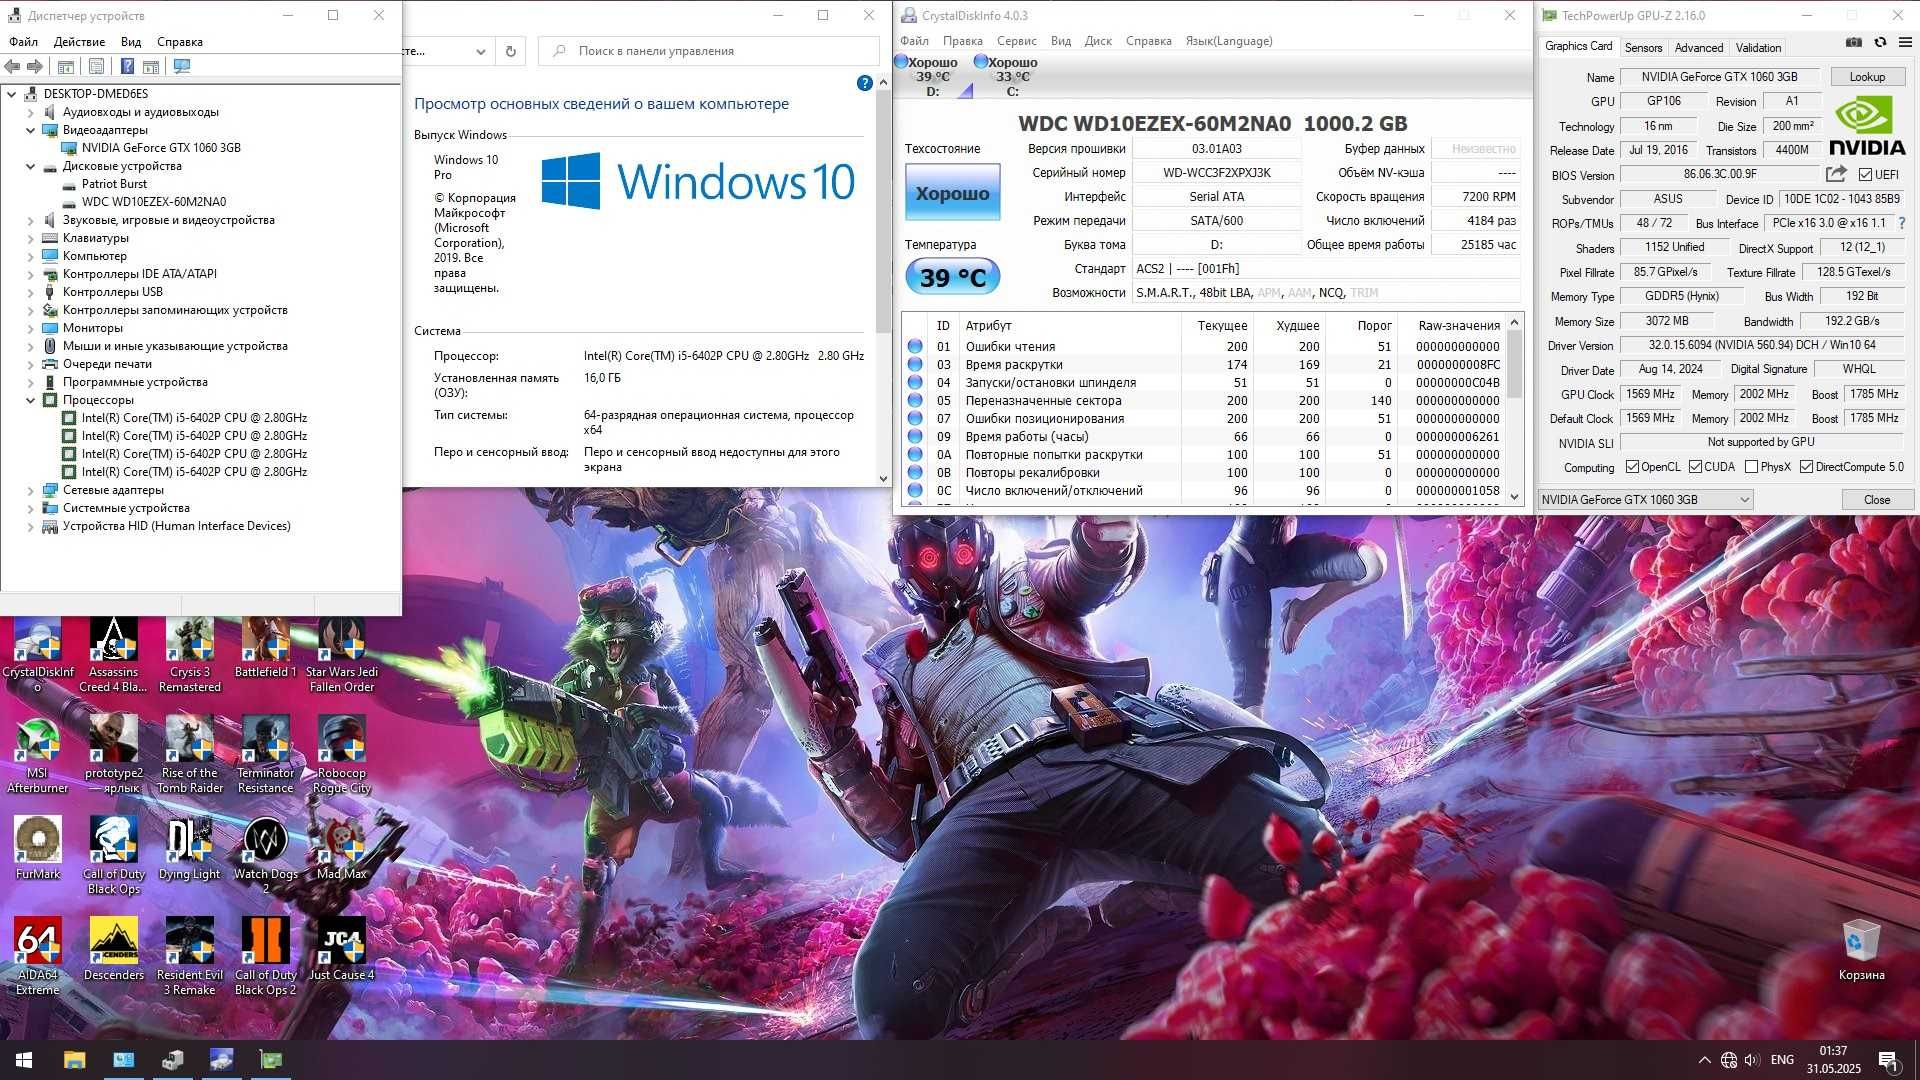Click the show/hide console tree icon

coord(66,66)
